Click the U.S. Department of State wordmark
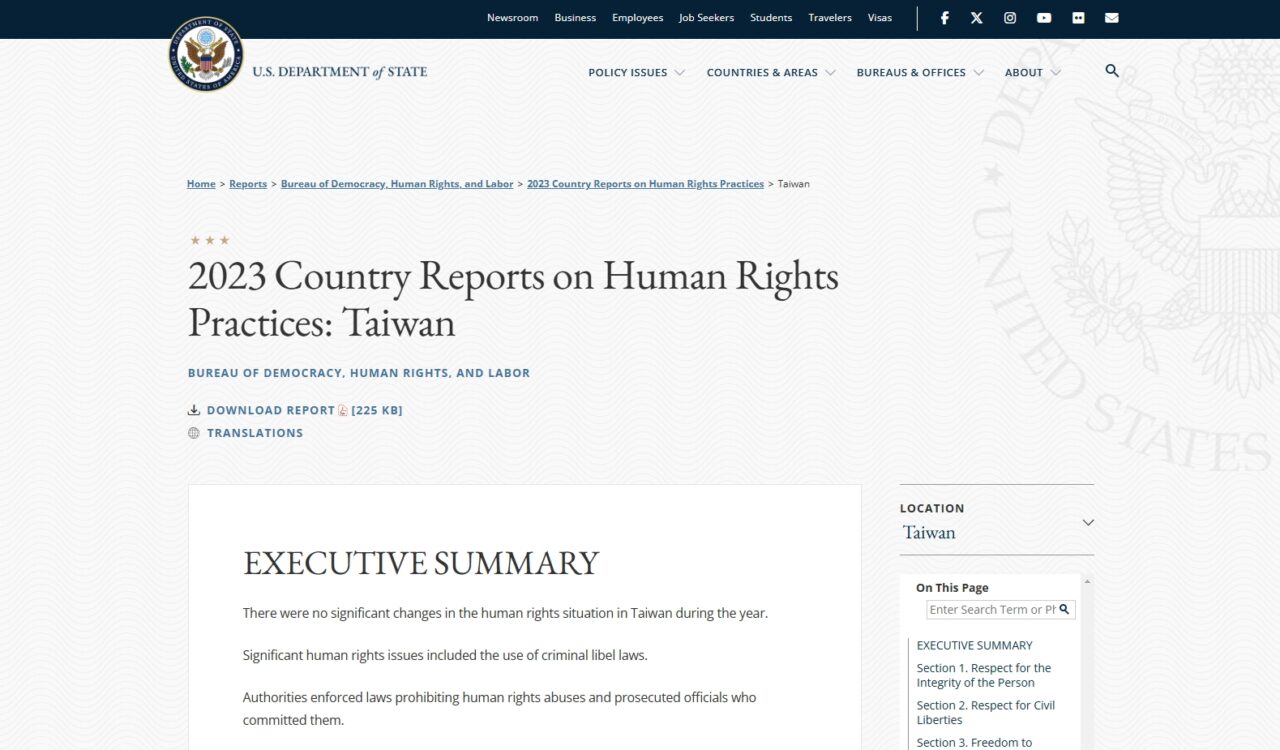The image size is (1280, 750). click(340, 72)
